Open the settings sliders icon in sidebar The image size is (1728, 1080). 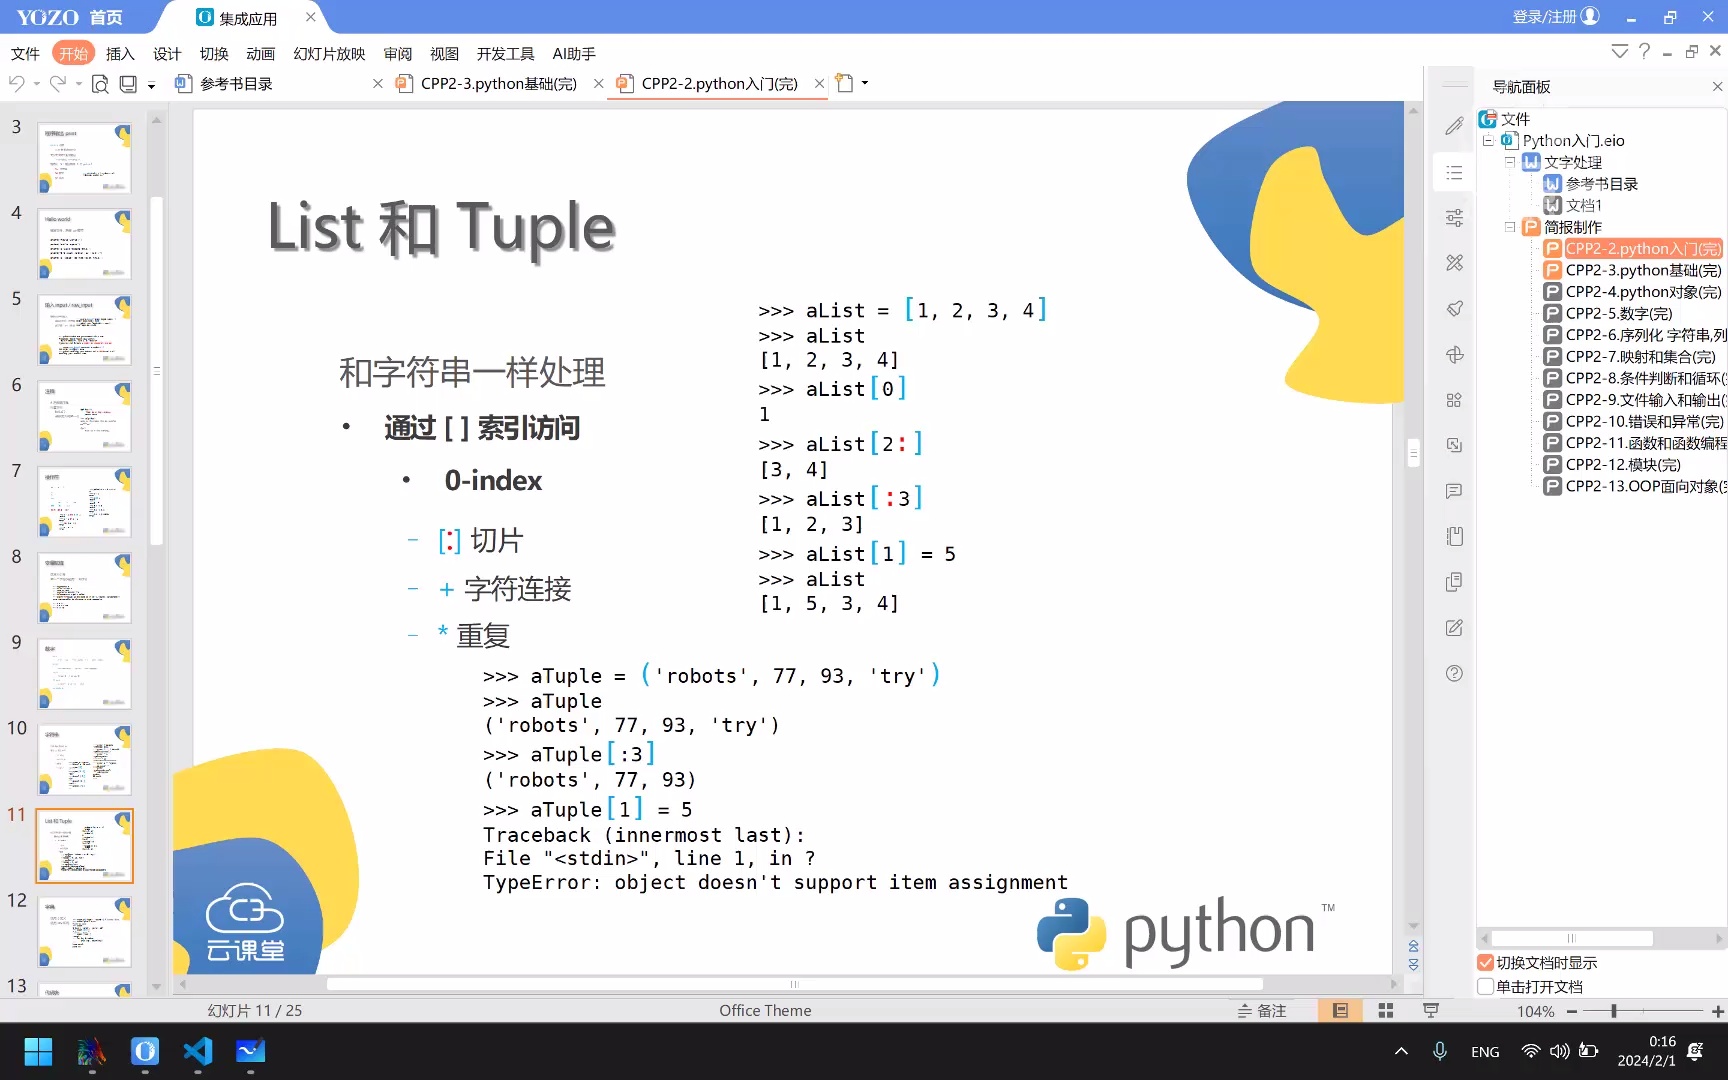click(x=1454, y=217)
